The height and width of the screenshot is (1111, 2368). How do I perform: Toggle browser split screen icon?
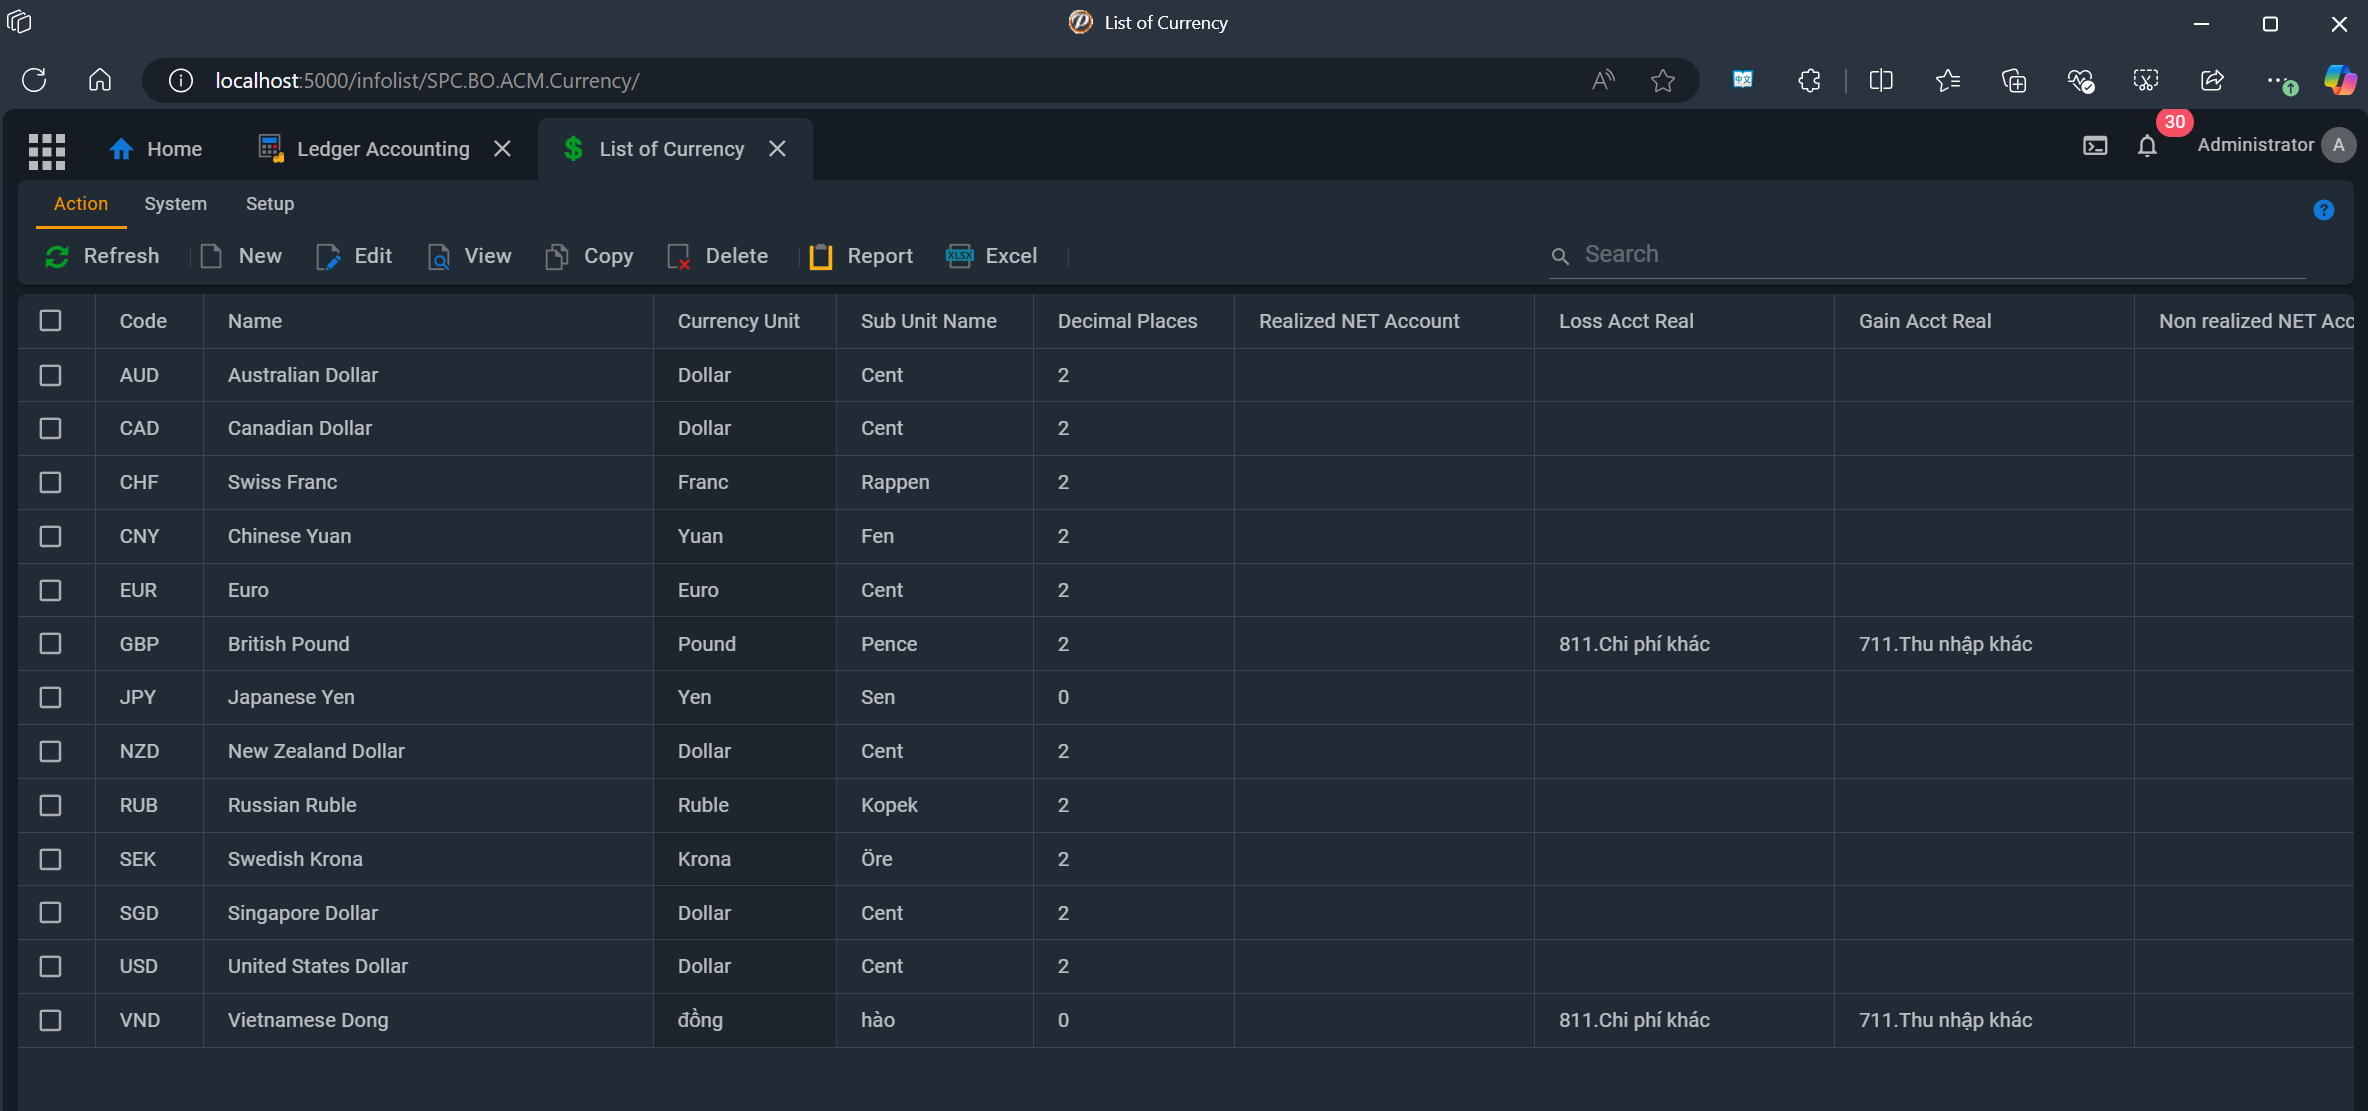pos(1881,80)
